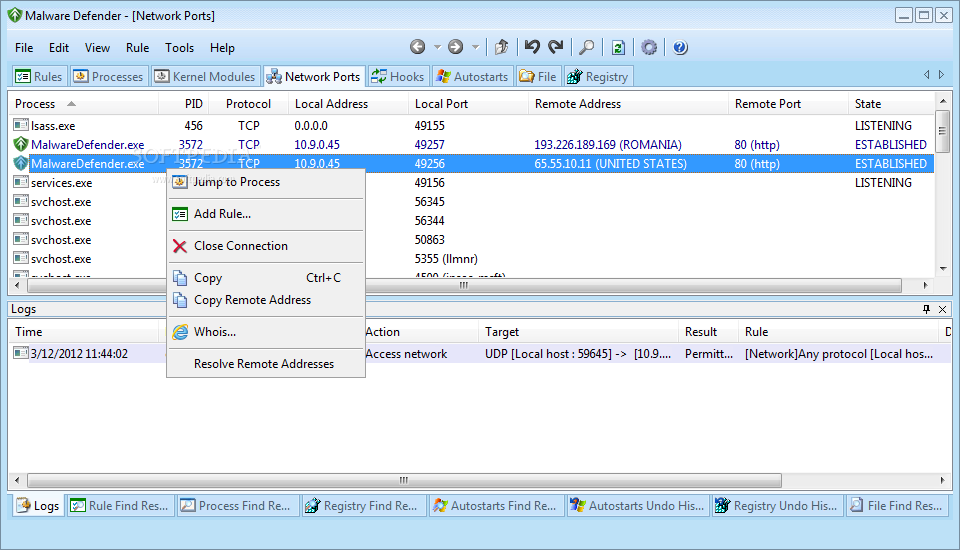Open the Back history dropdown arrow

click(x=437, y=47)
